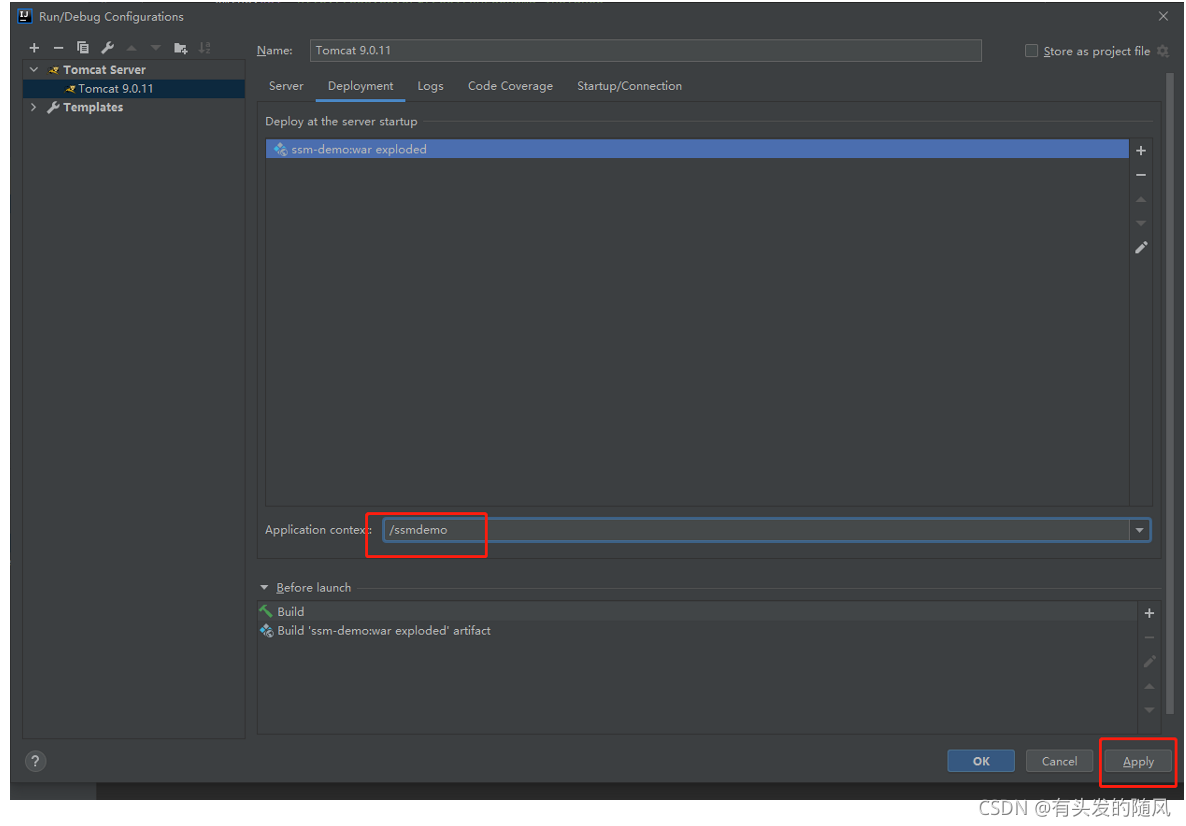Move deployment artifact up arrow
Image resolution: width=1186 pixels, height=826 pixels.
pos(1141,199)
